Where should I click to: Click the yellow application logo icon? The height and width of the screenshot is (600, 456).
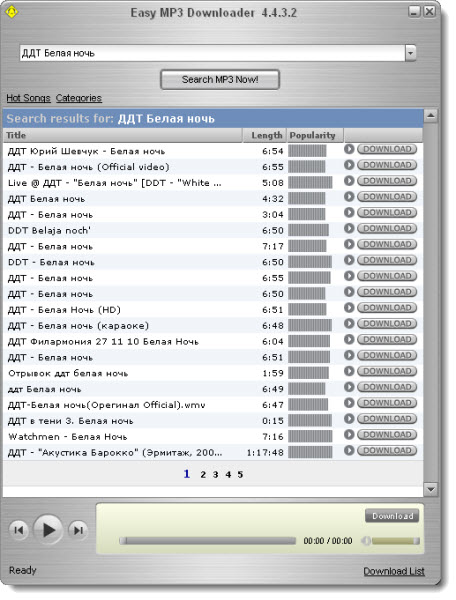pos(12,12)
